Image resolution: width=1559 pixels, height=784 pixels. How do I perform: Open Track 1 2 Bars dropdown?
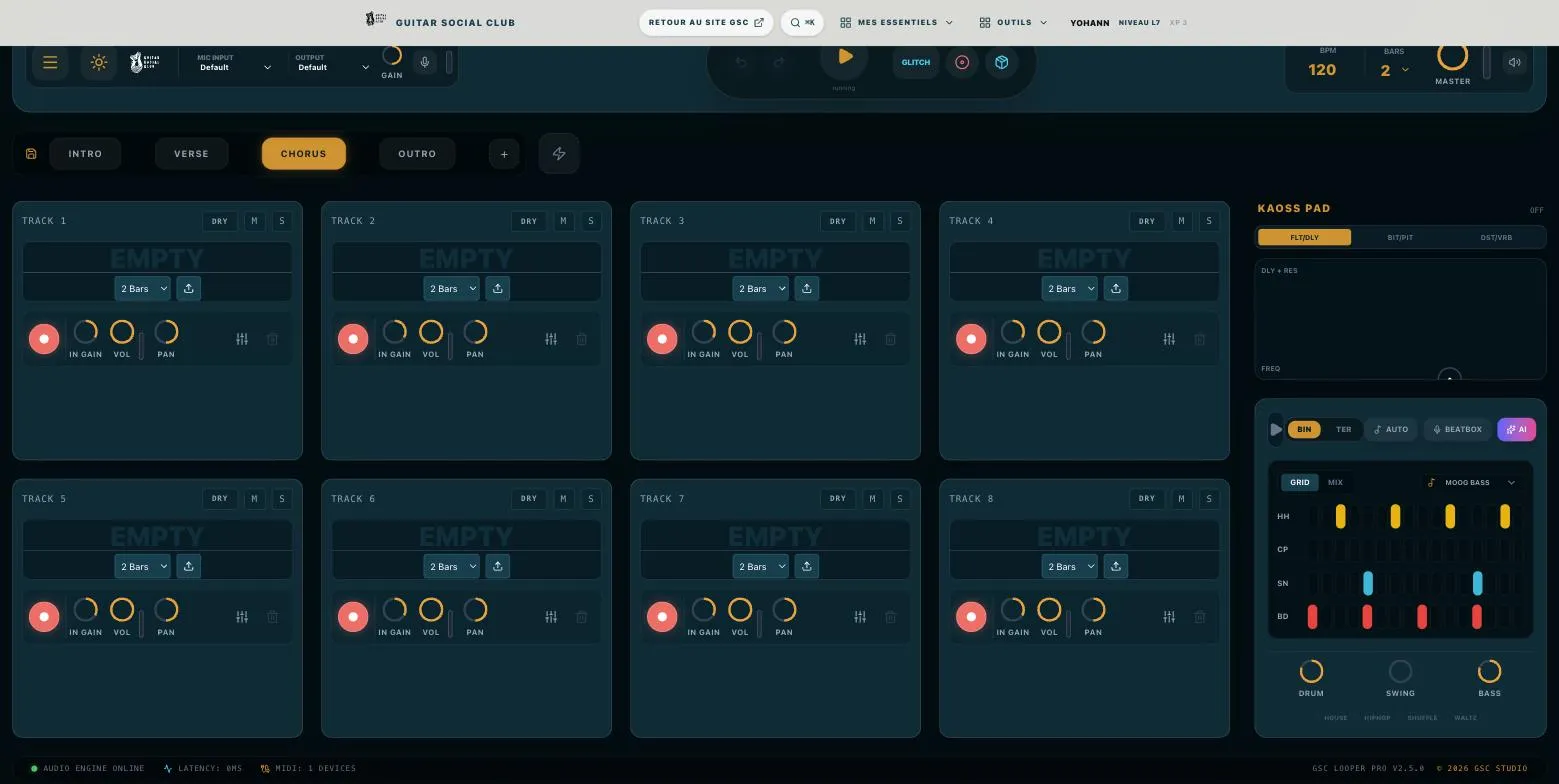[x=142, y=288]
